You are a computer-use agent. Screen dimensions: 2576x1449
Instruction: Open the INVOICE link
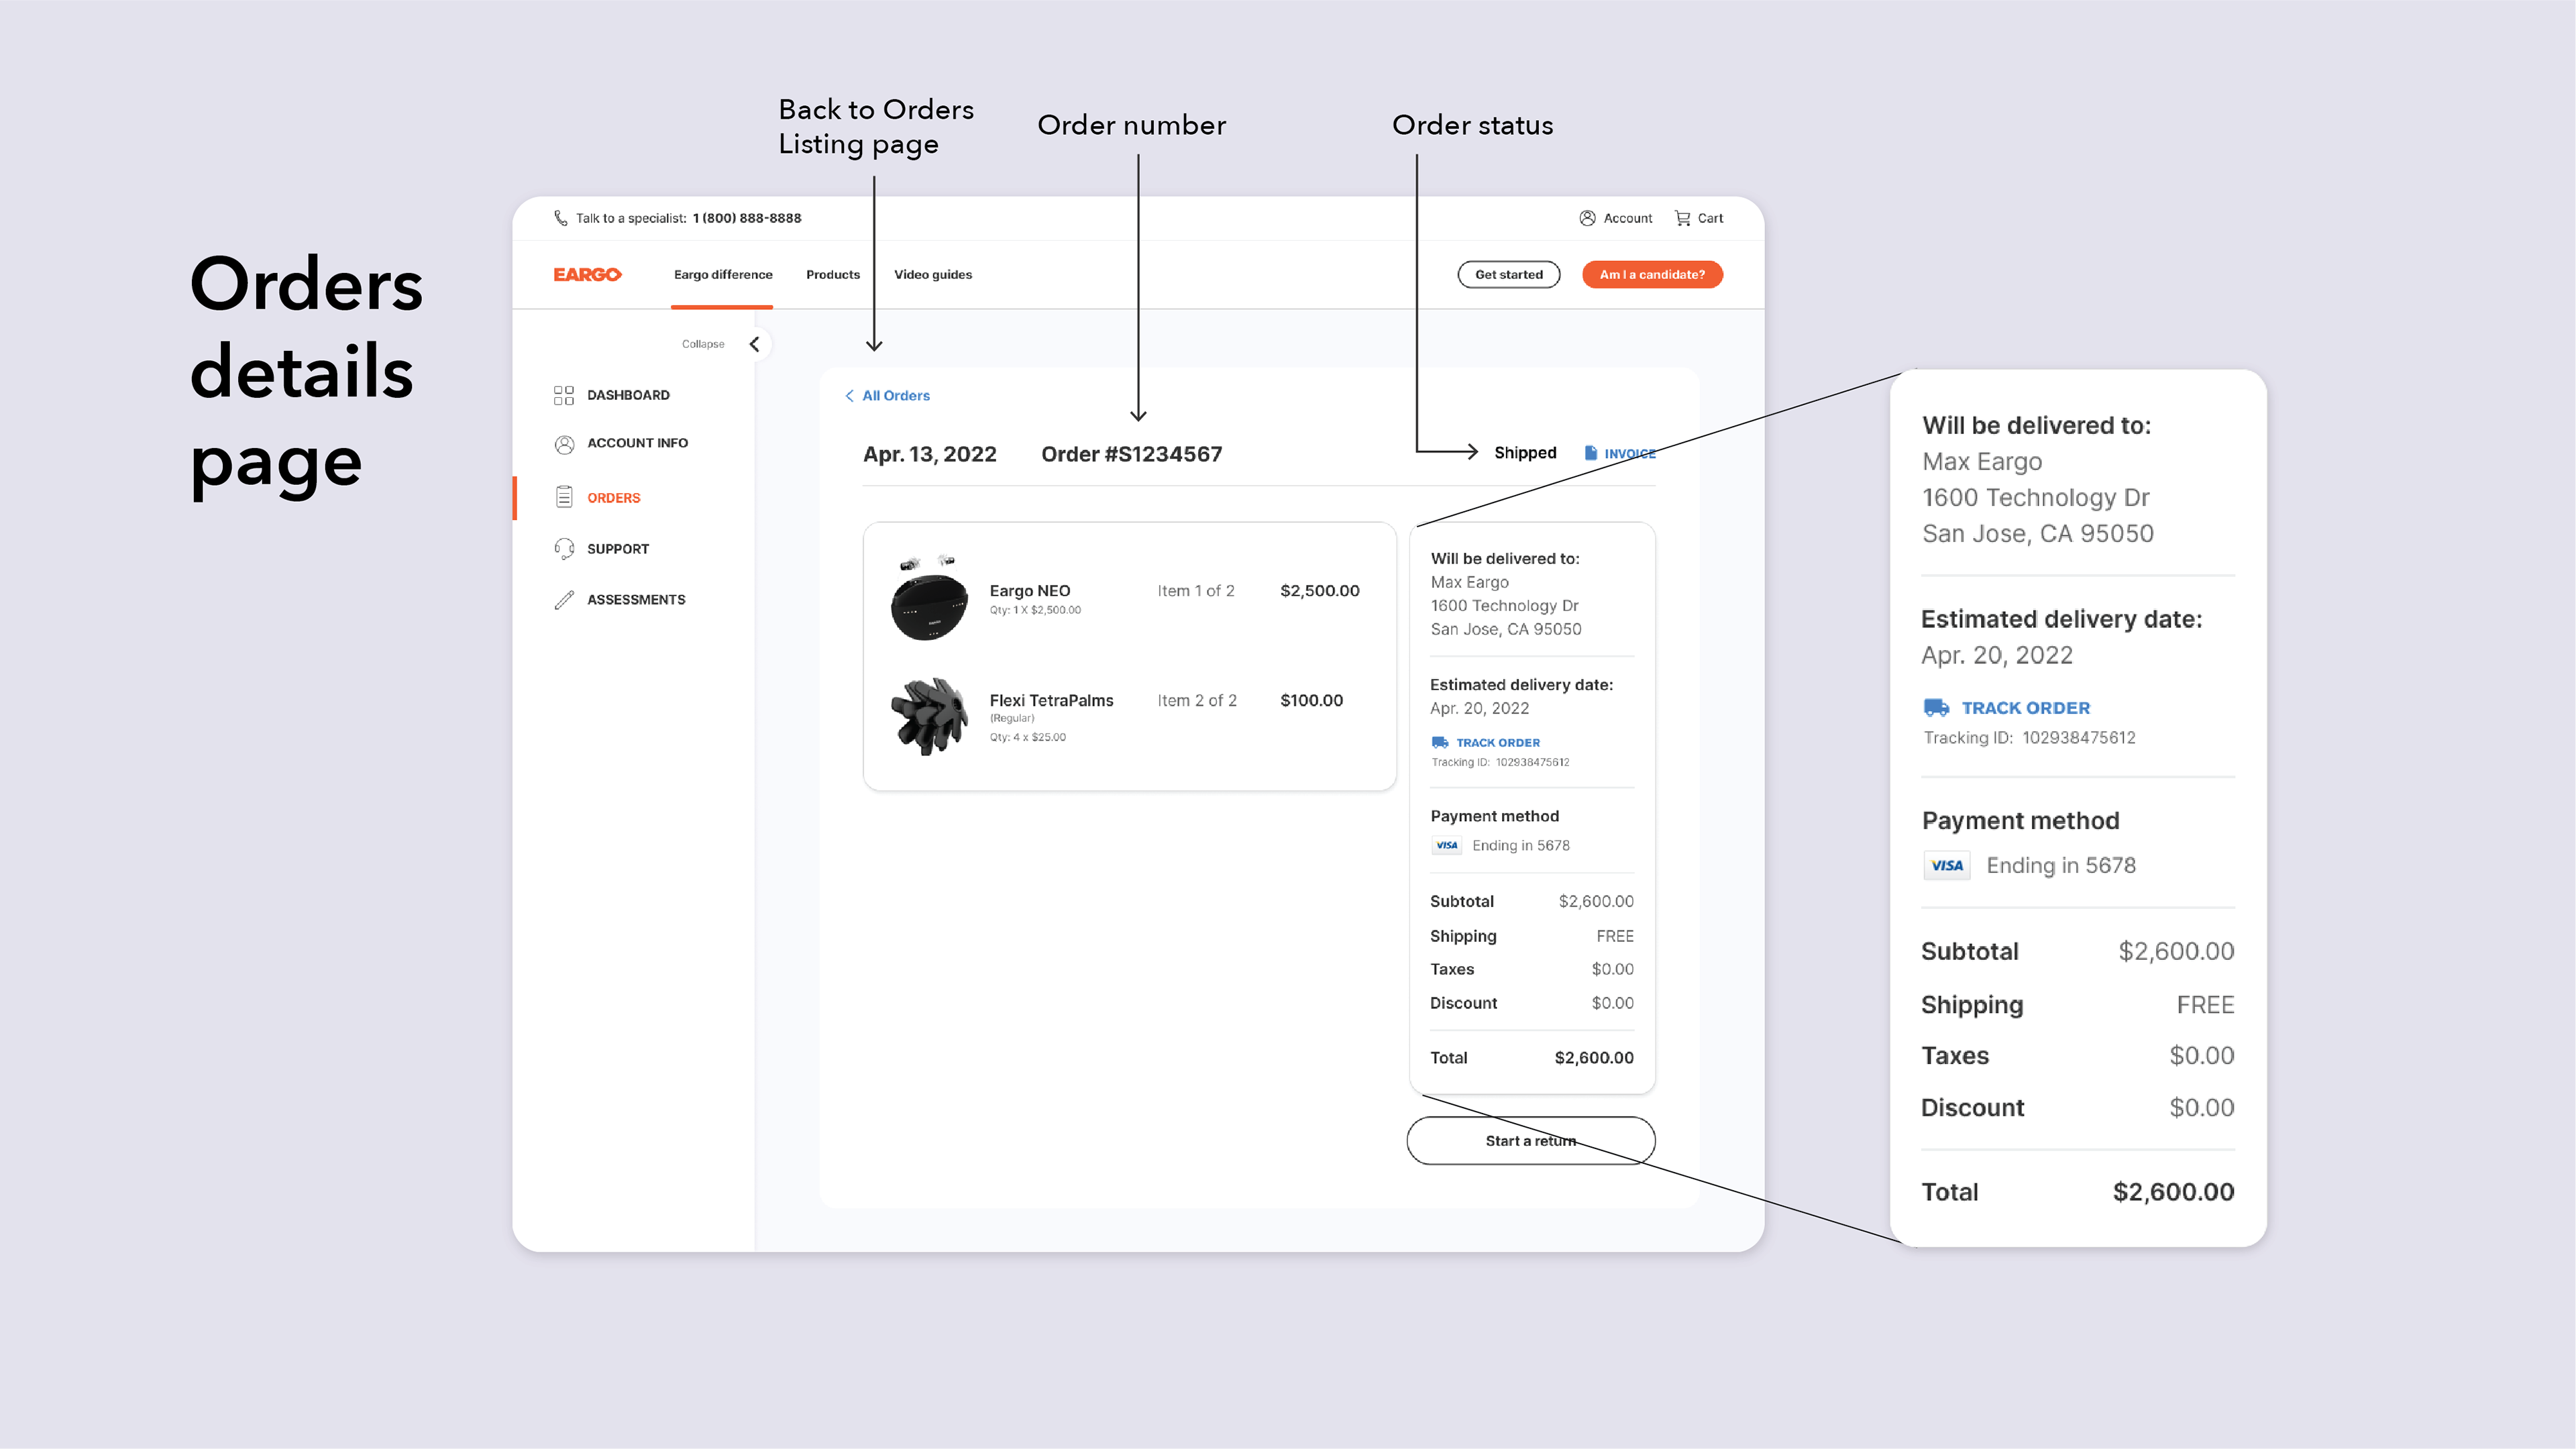1630,454
